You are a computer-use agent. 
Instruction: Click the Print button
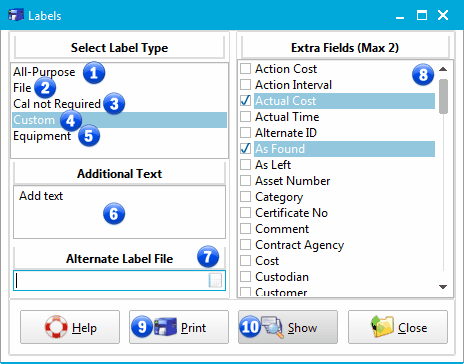179,327
